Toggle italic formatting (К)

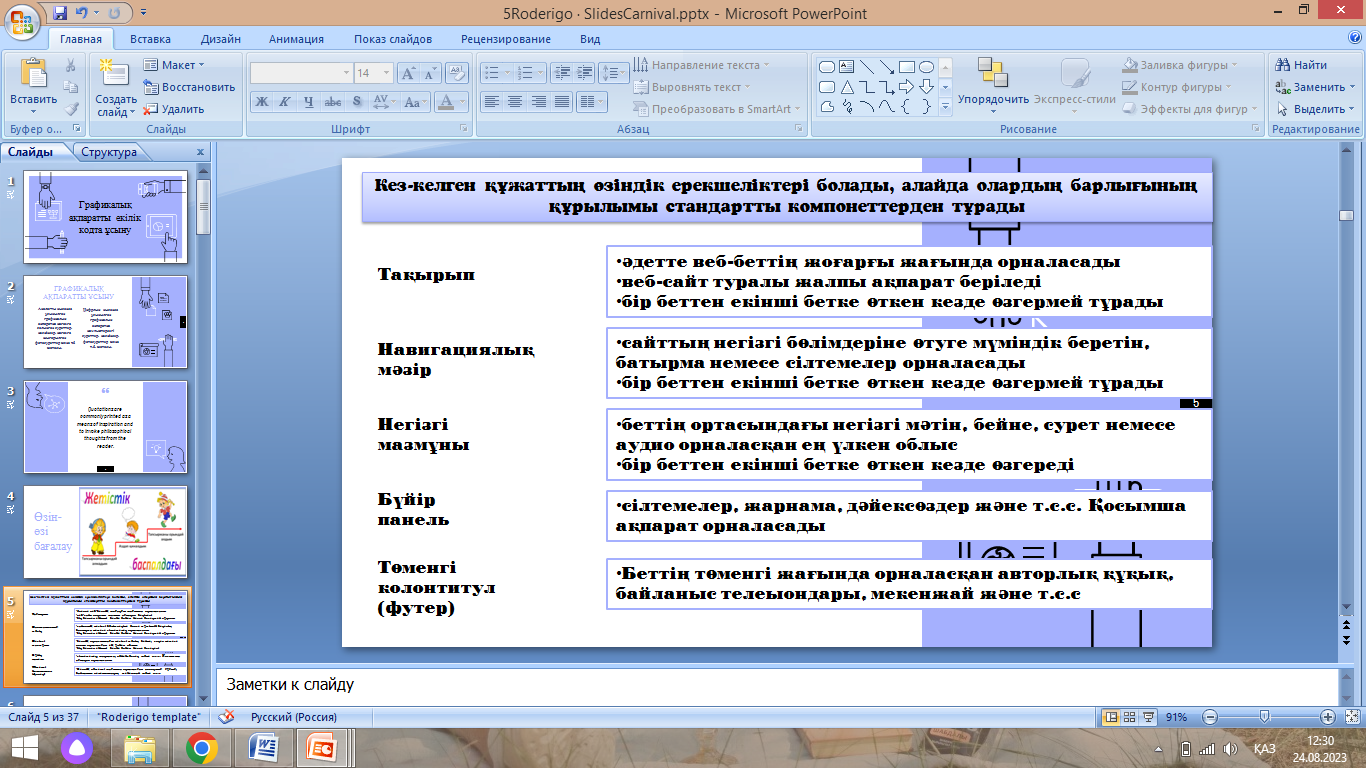284,101
